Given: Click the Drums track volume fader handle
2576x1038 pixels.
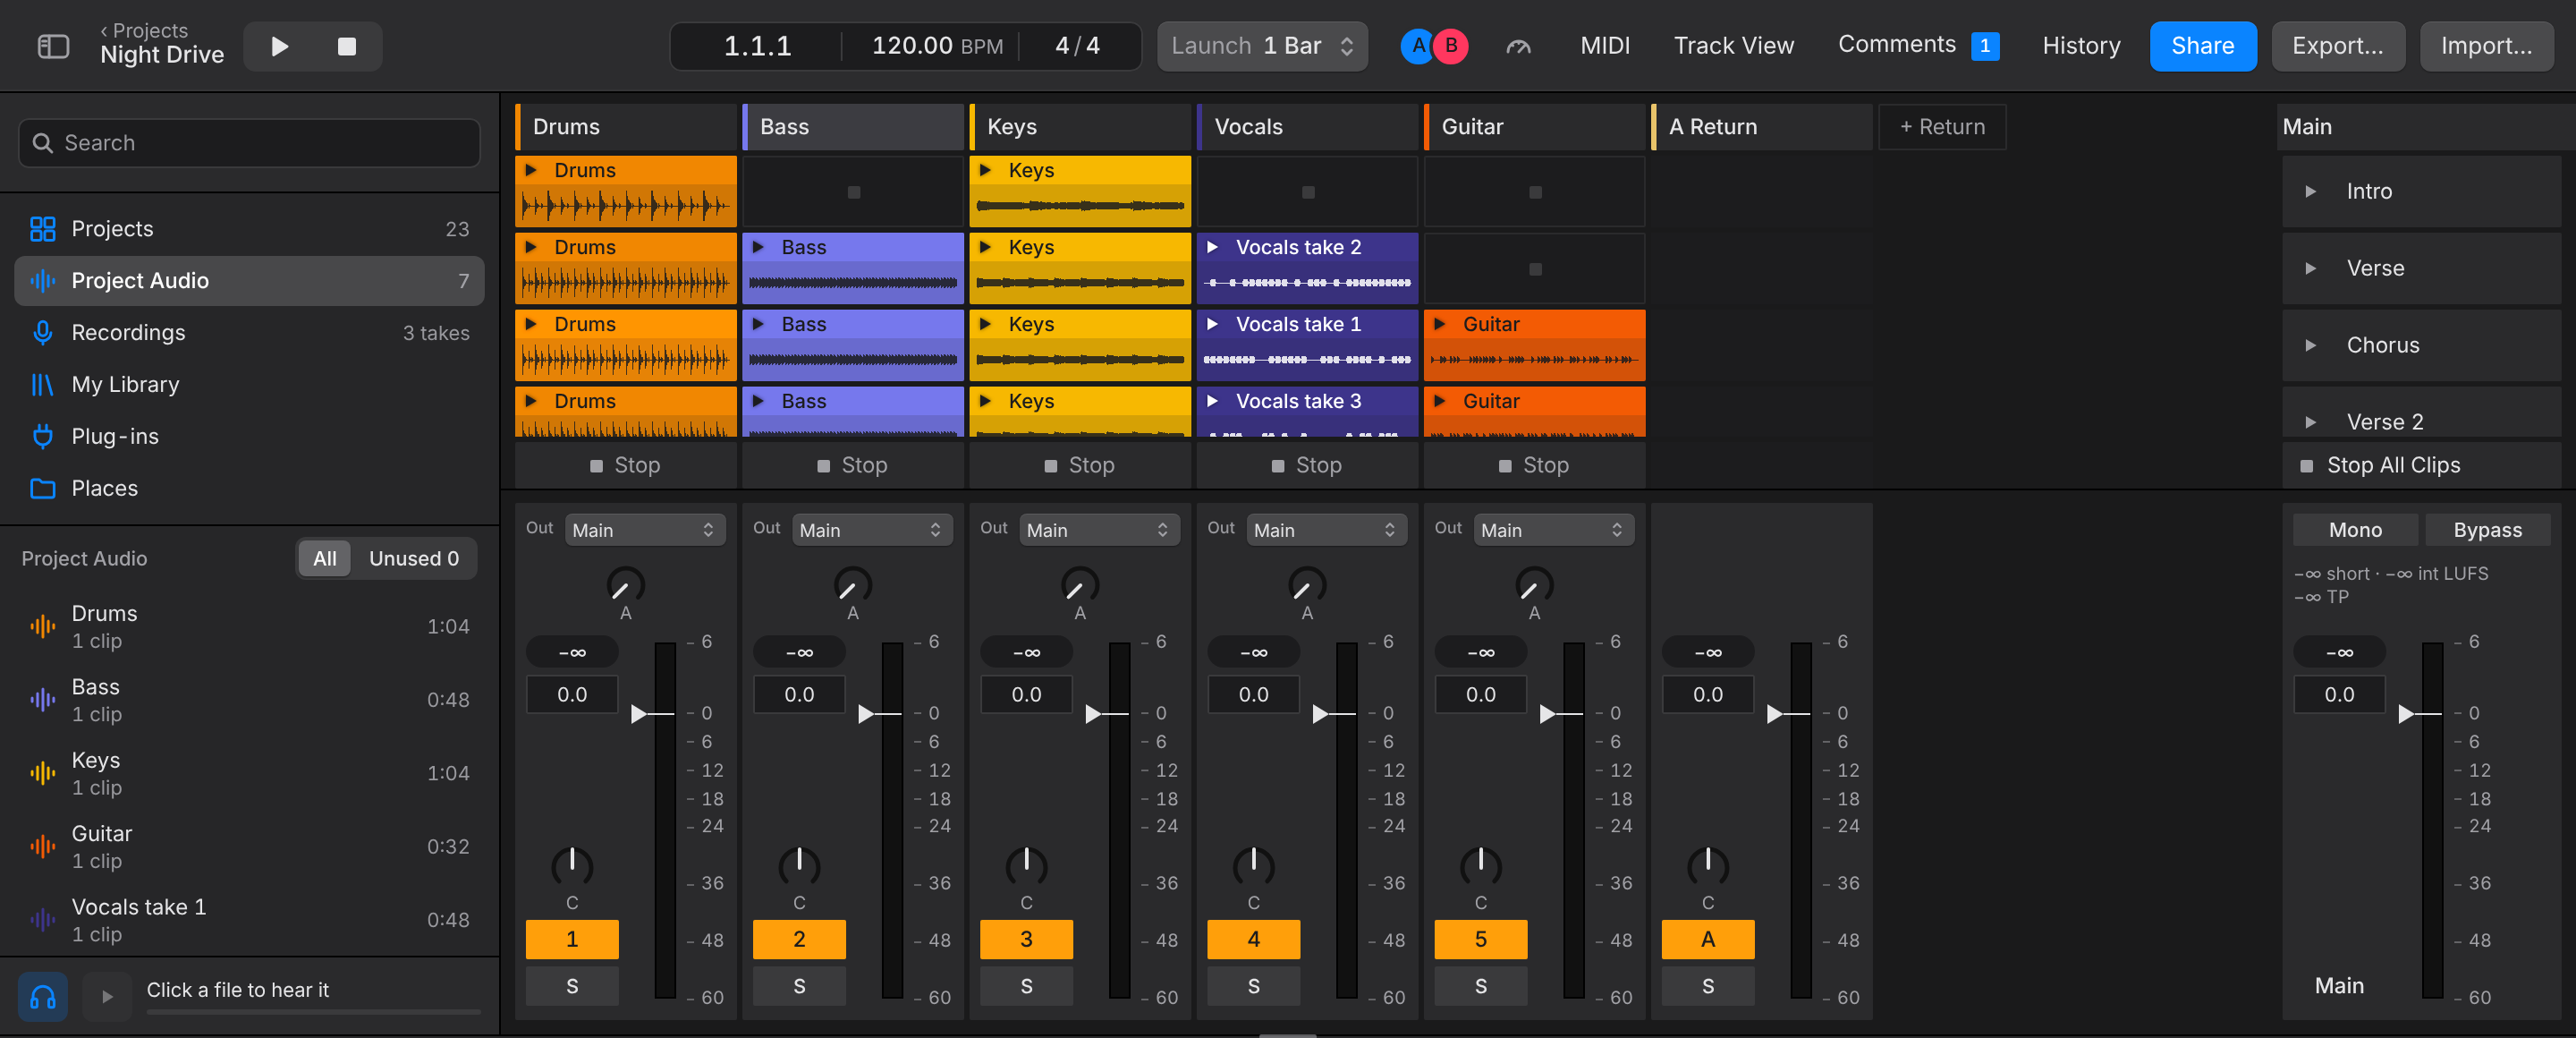Looking at the screenshot, I should click(640, 714).
